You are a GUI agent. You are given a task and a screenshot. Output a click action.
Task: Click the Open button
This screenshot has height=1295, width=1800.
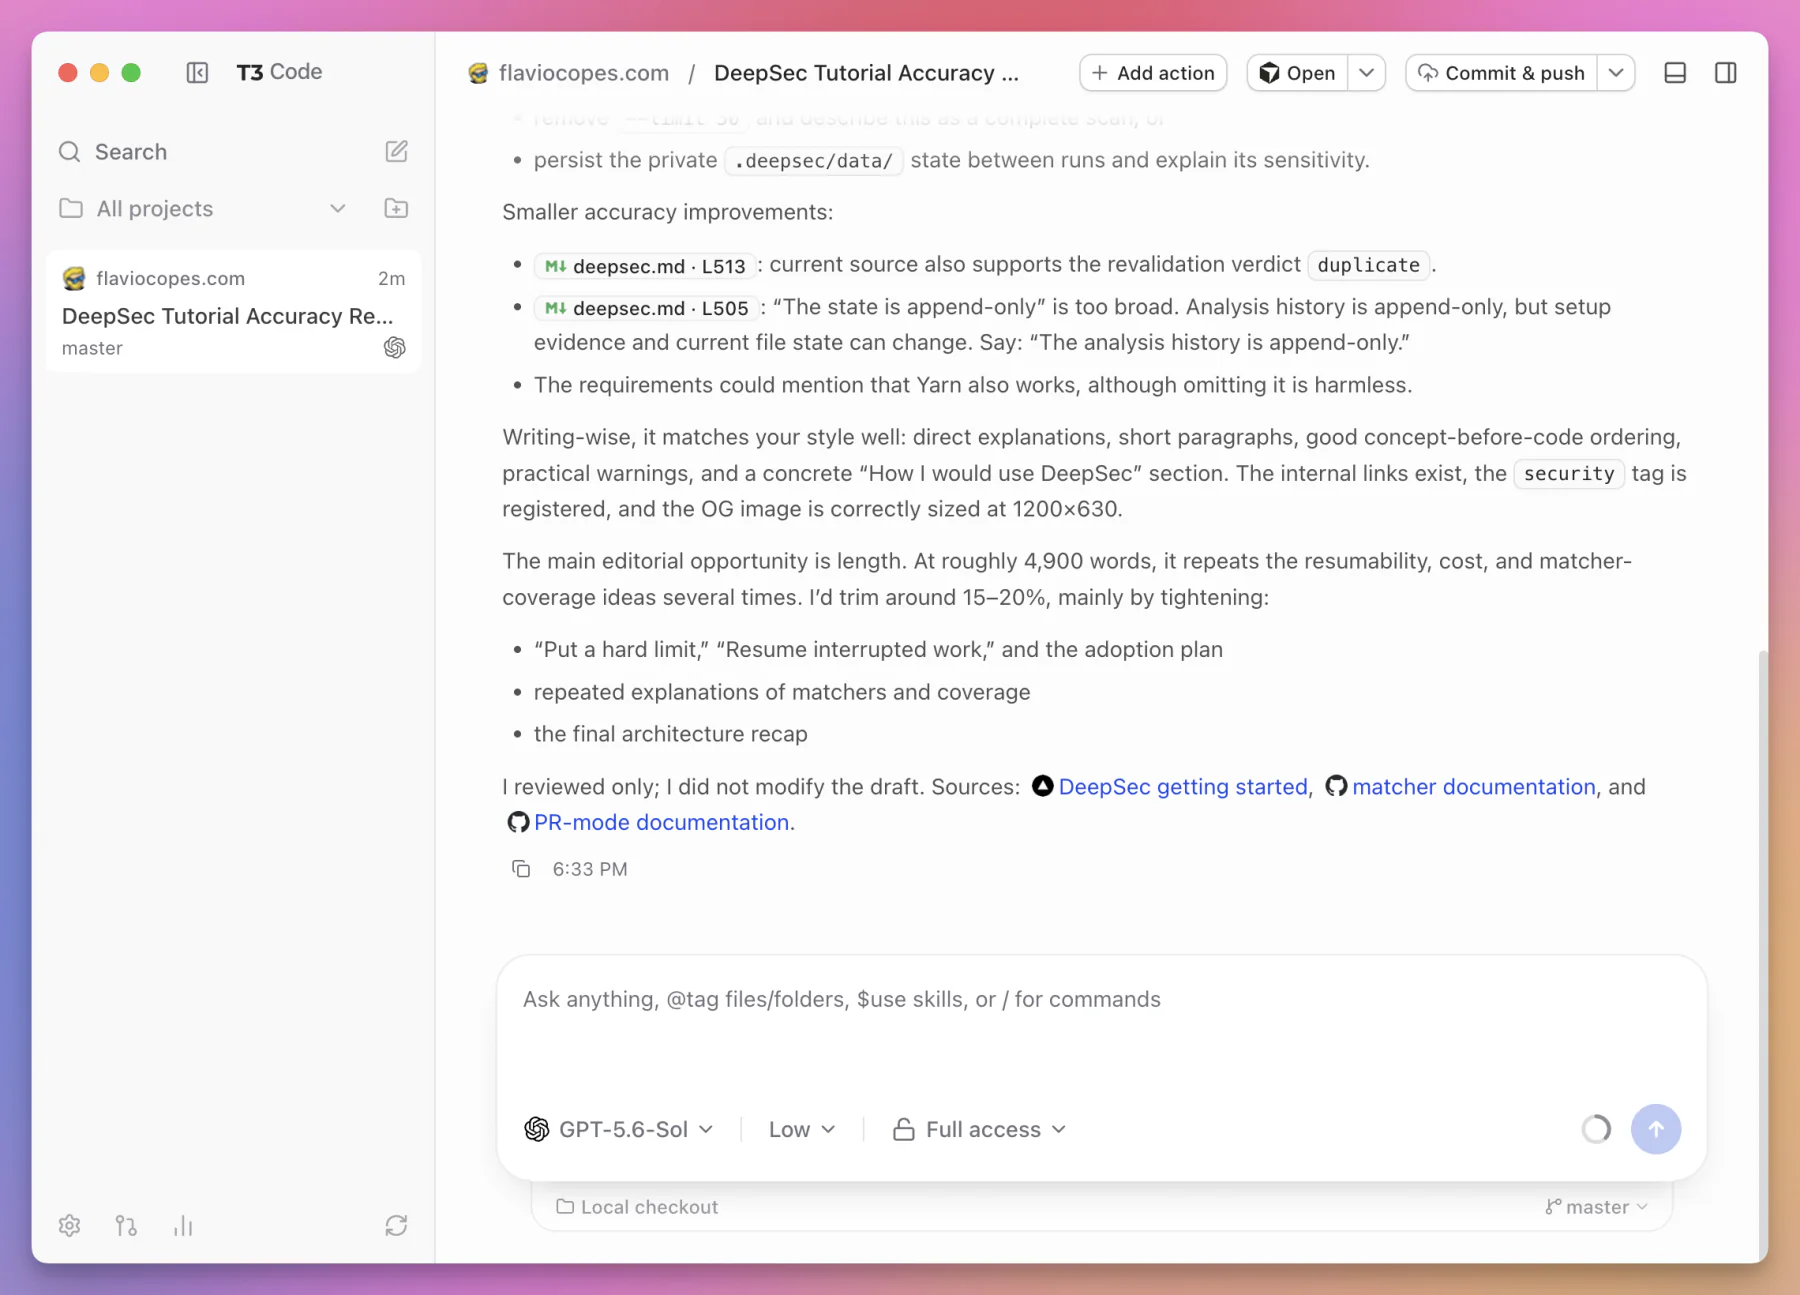(x=1297, y=73)
